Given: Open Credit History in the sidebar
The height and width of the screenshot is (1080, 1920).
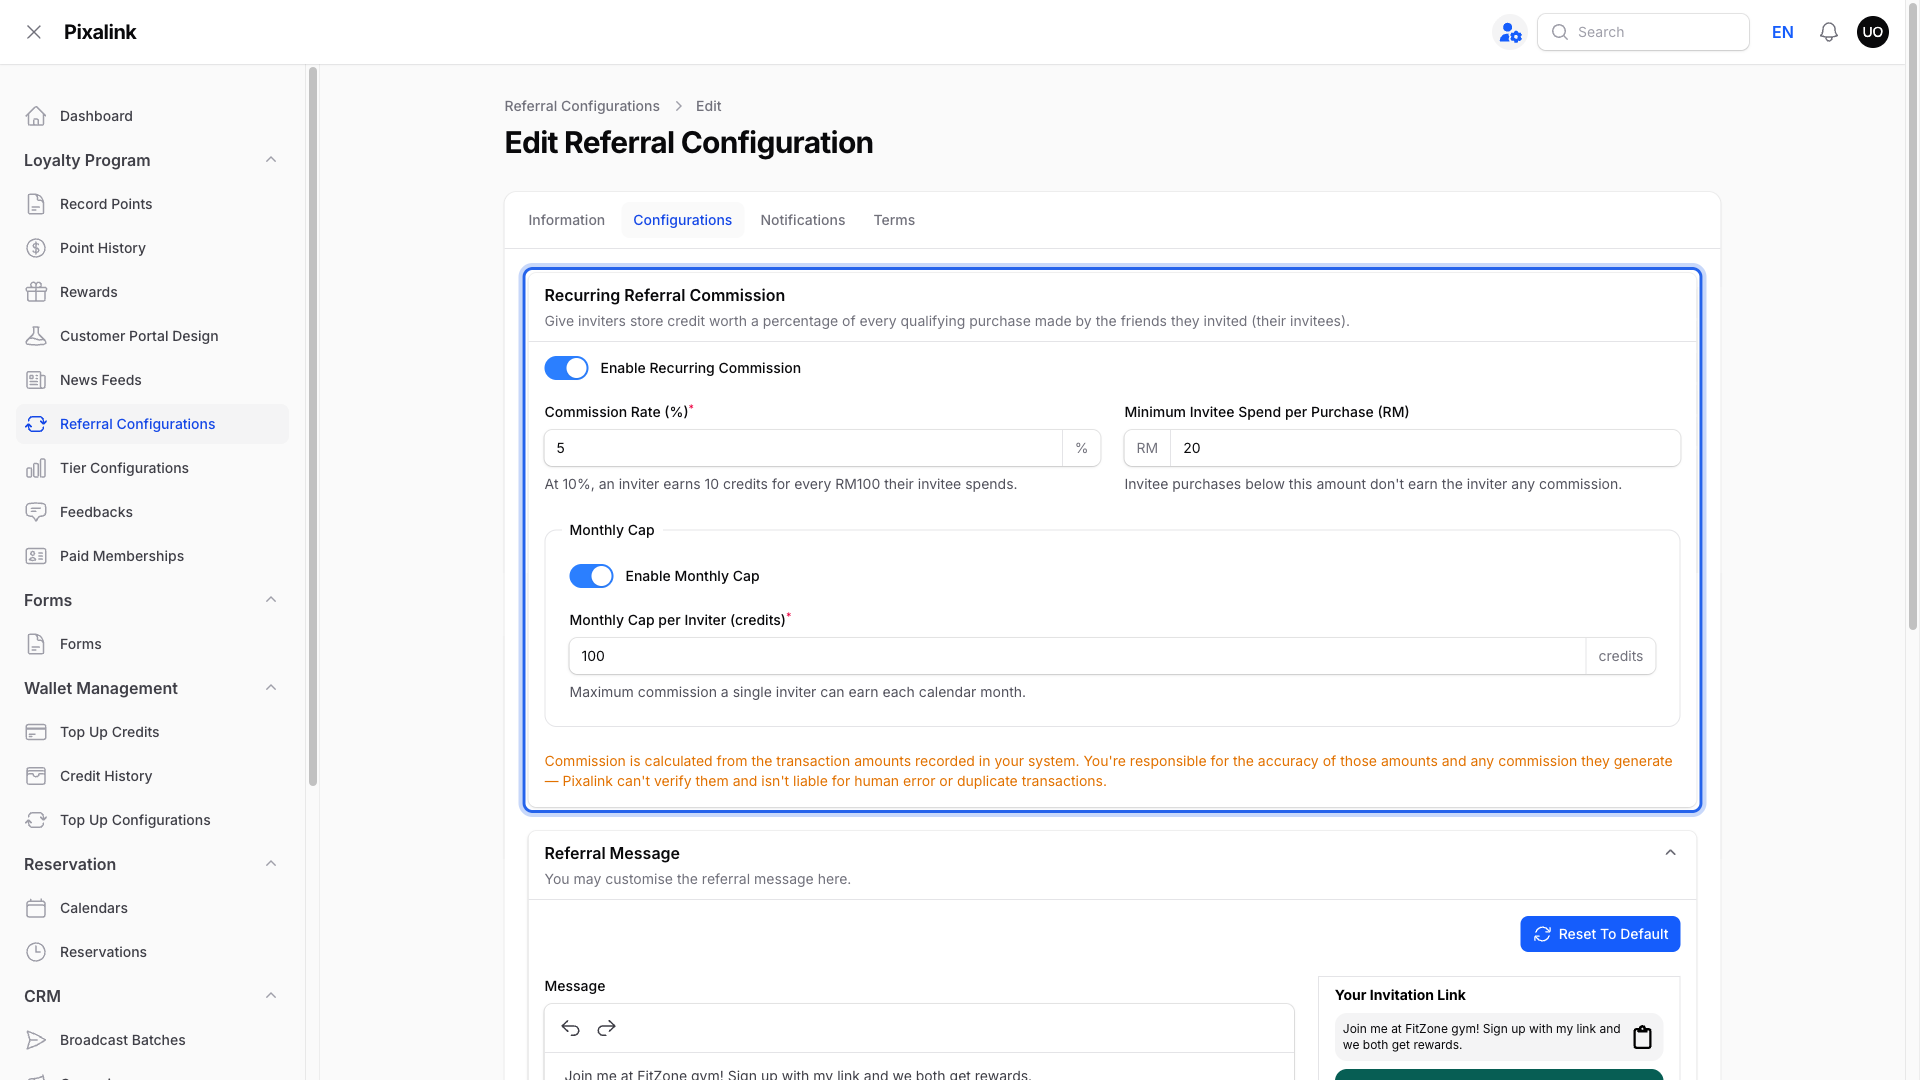Looking at the screenshot, I should coord(152,776).
